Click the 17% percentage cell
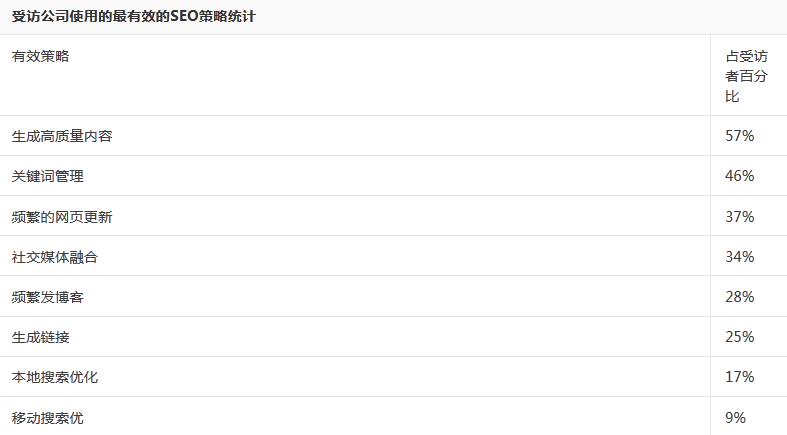 pyautogui.click(x=739, y=377)
